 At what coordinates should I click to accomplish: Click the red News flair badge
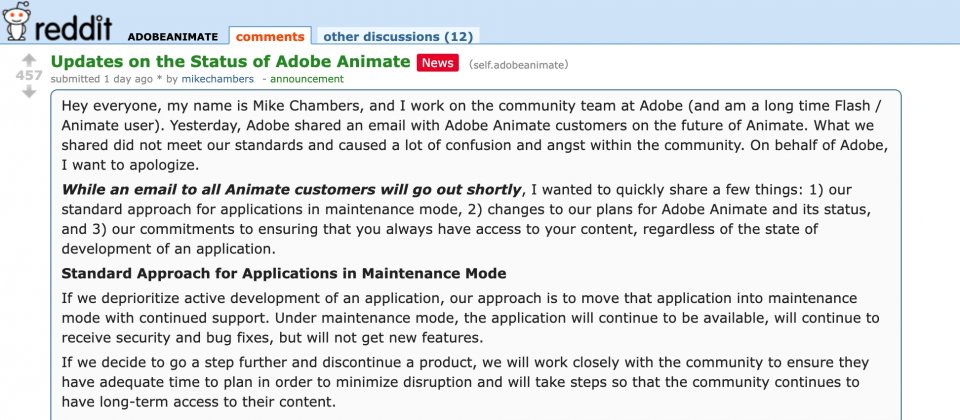(x=437, y=62)
